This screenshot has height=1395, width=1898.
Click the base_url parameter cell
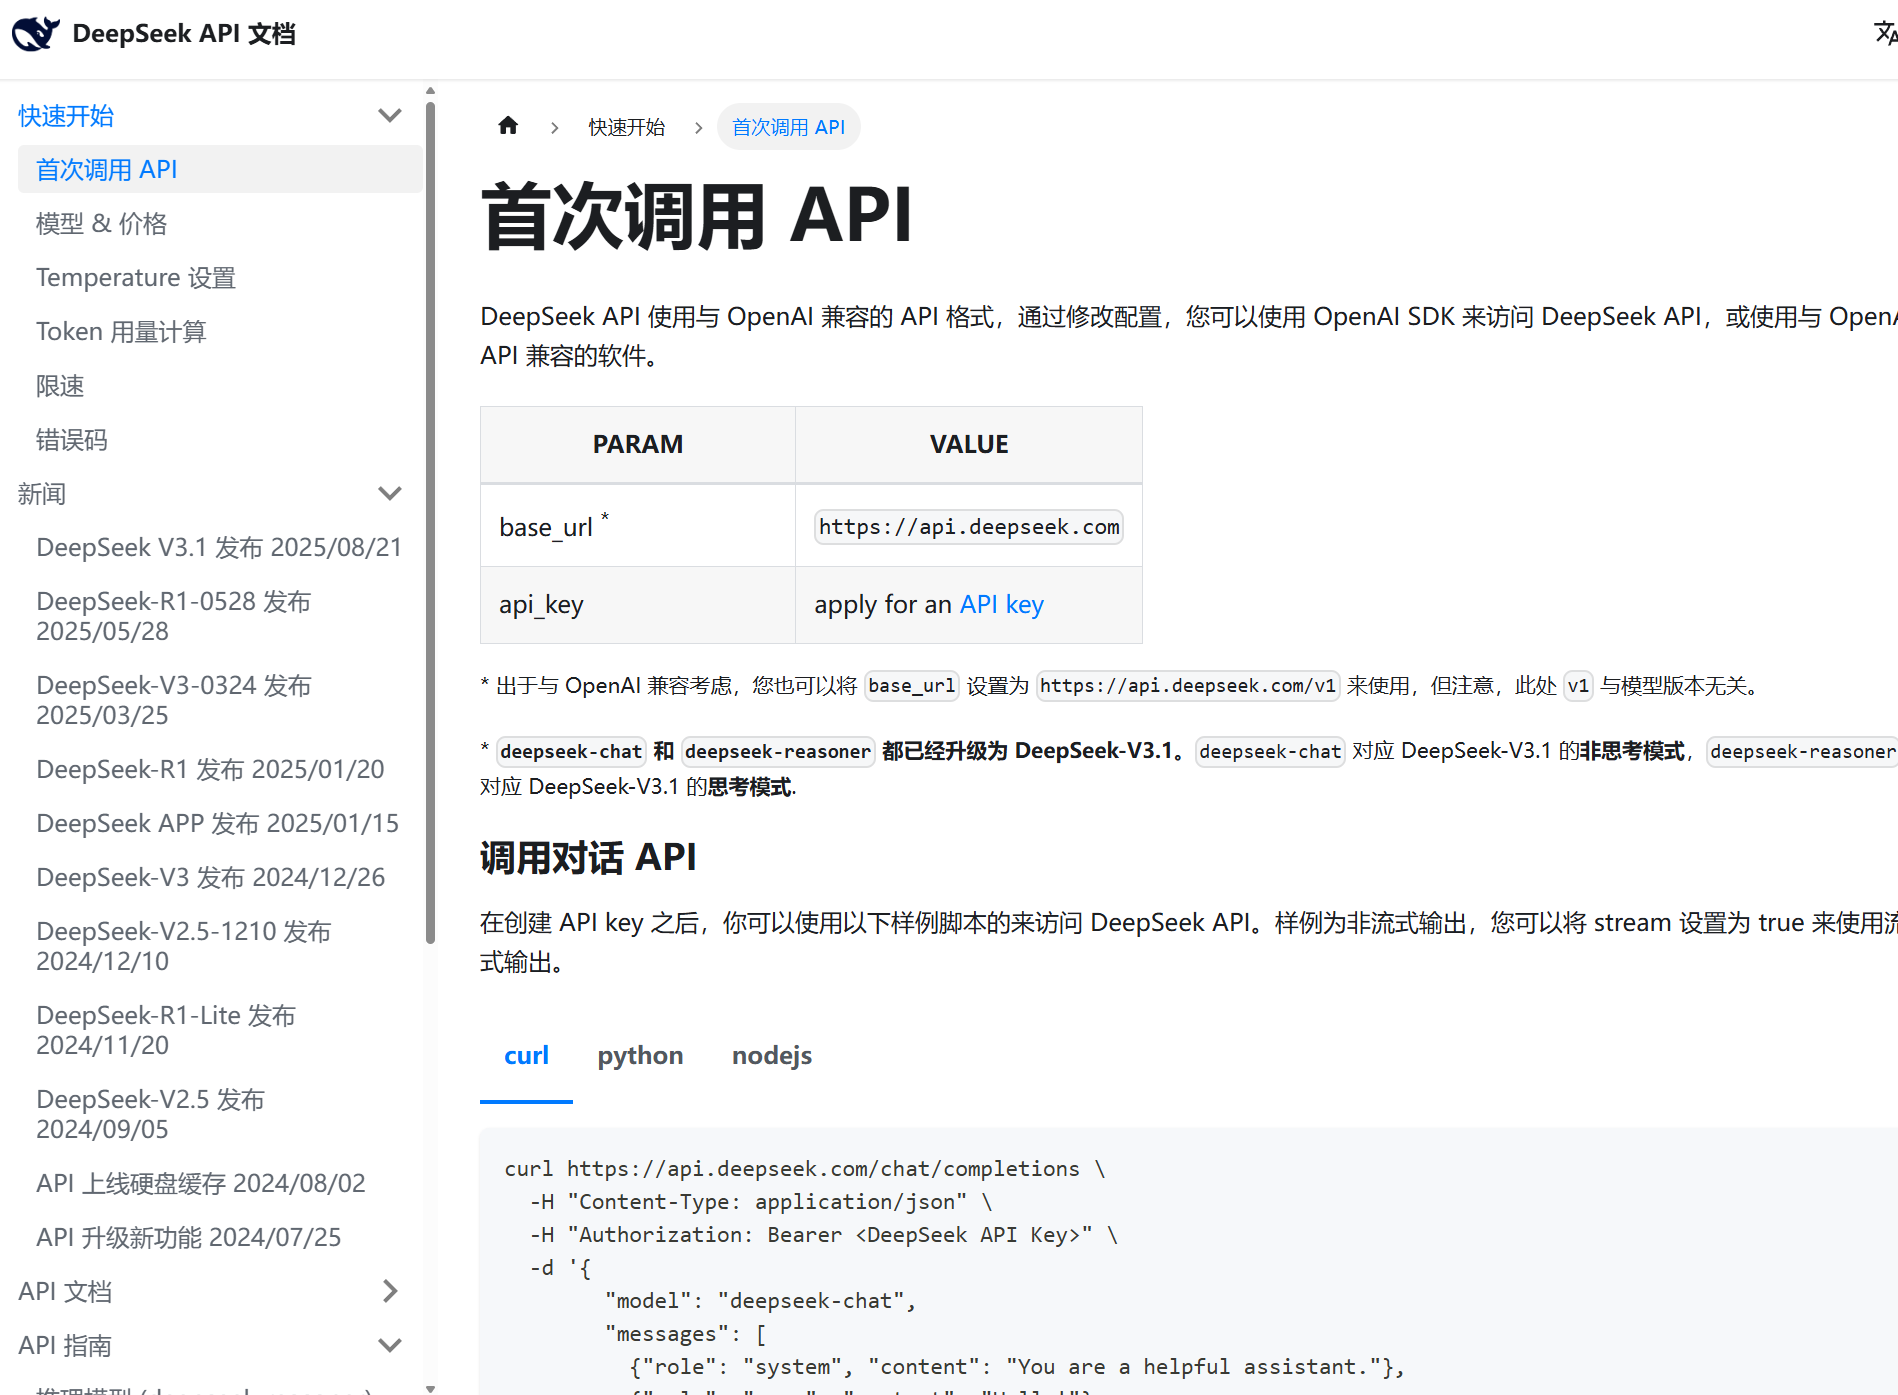[x=638, y=526]
